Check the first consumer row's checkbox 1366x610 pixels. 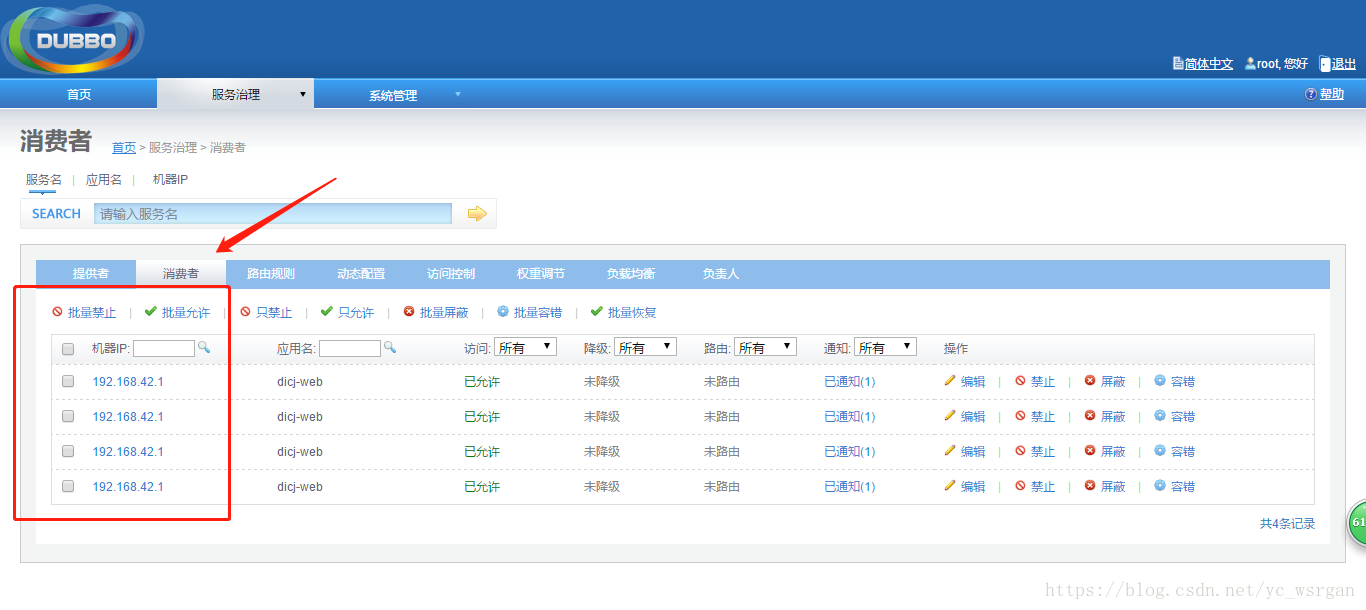pyautogui.click(x=68, y=381)
